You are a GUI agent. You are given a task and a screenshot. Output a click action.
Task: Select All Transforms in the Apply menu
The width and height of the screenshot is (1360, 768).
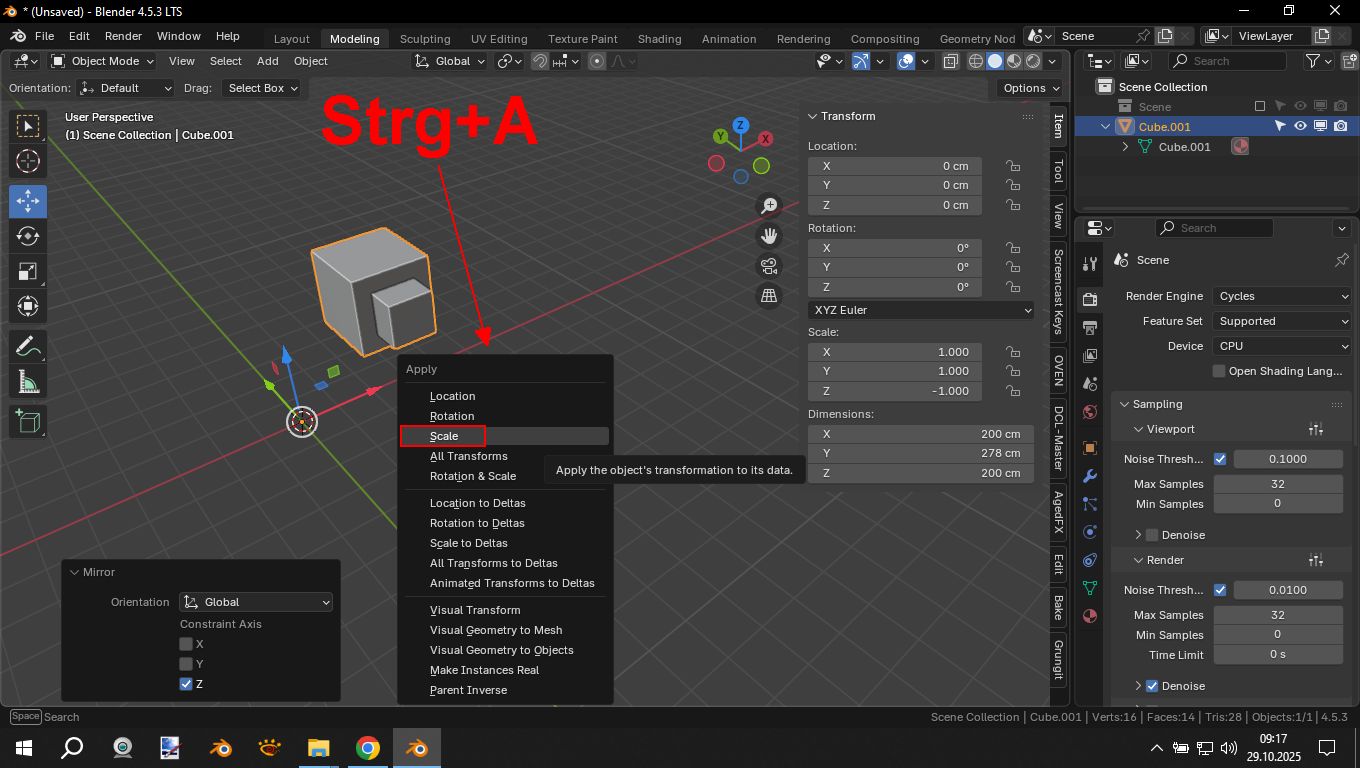(x=468, y=456)
